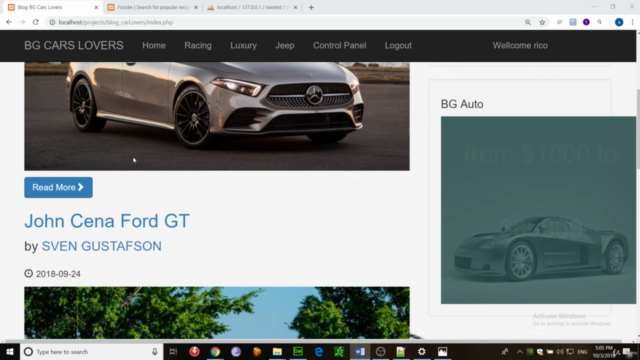Open the Jeep category

click(x=284, y=45)
